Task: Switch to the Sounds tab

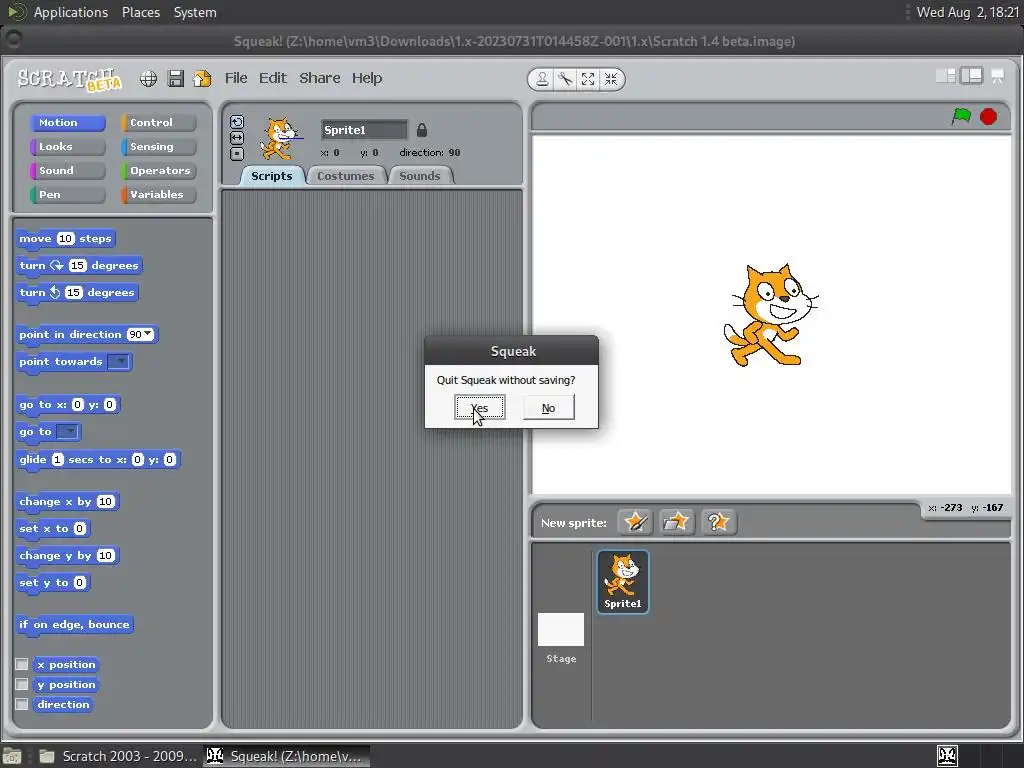Action: pos(420,176)
